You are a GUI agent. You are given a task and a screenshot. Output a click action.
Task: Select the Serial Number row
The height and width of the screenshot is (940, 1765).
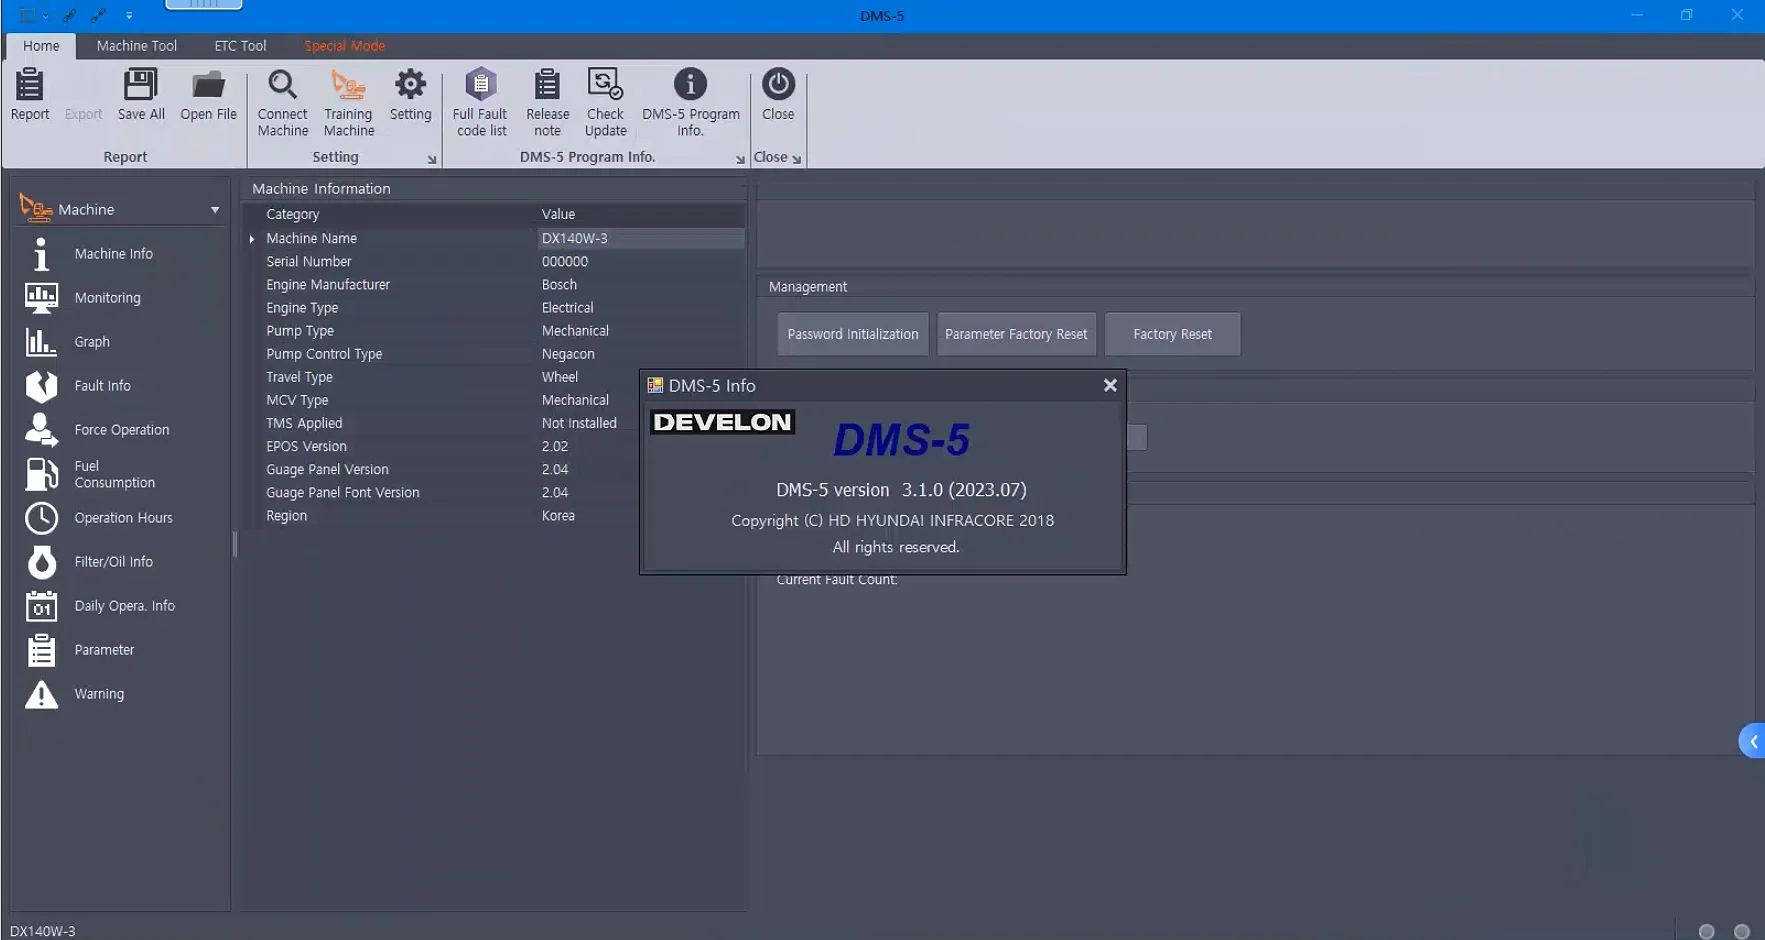496,262
